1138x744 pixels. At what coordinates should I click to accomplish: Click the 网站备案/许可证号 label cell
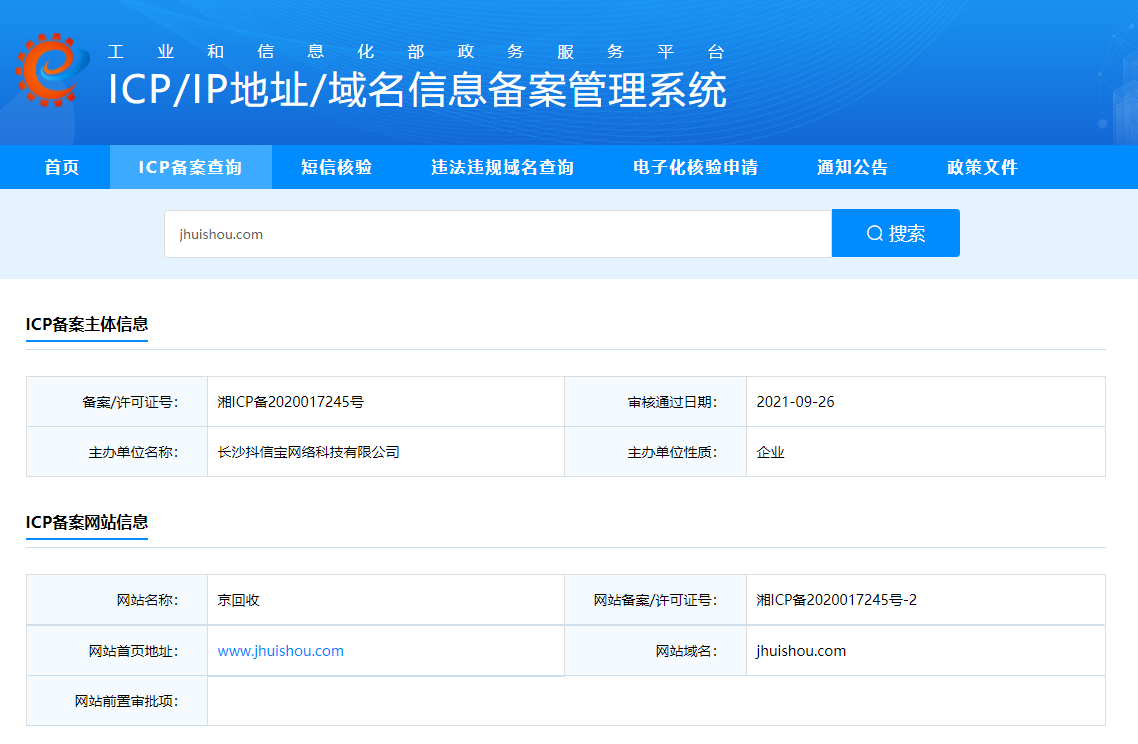(x=656, y=600)
